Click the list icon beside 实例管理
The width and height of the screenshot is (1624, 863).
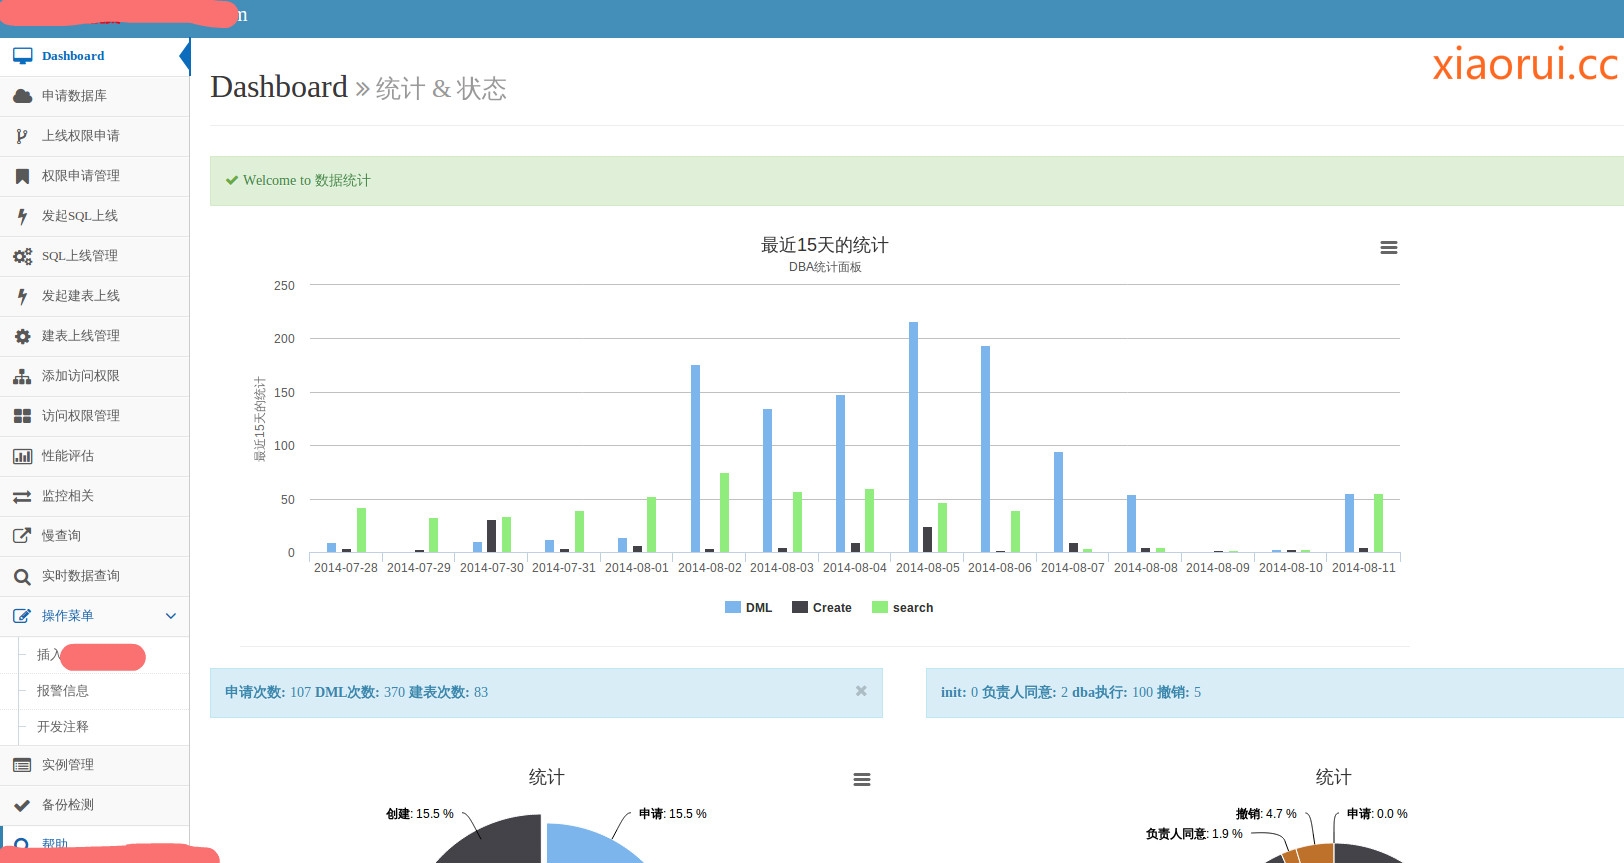(22, 765)
